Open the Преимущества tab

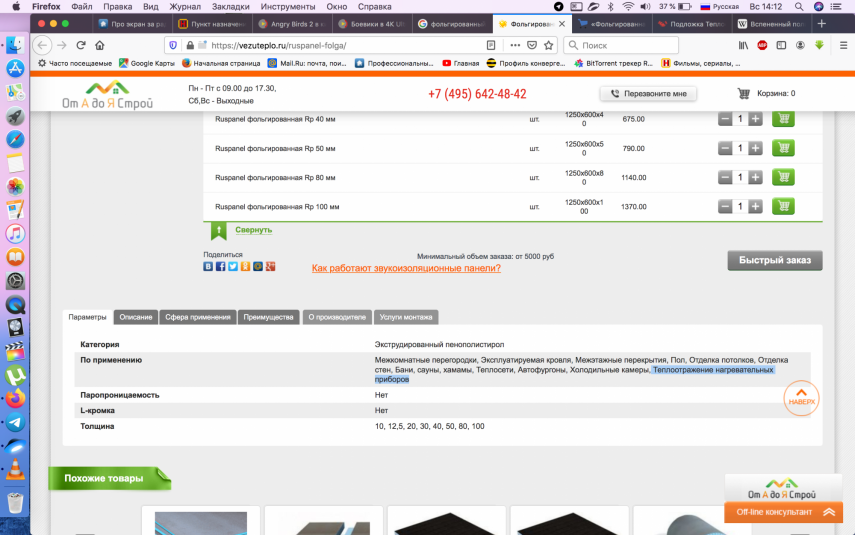point(268,317)
